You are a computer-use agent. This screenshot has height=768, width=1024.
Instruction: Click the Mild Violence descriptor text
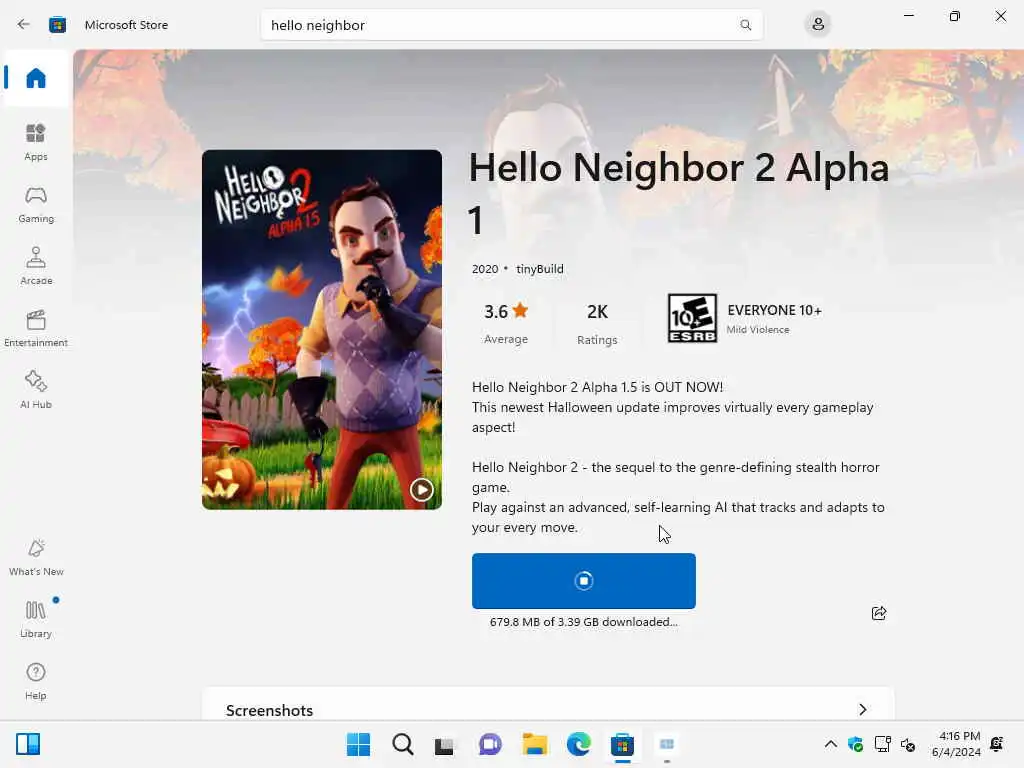pos(758,330)
